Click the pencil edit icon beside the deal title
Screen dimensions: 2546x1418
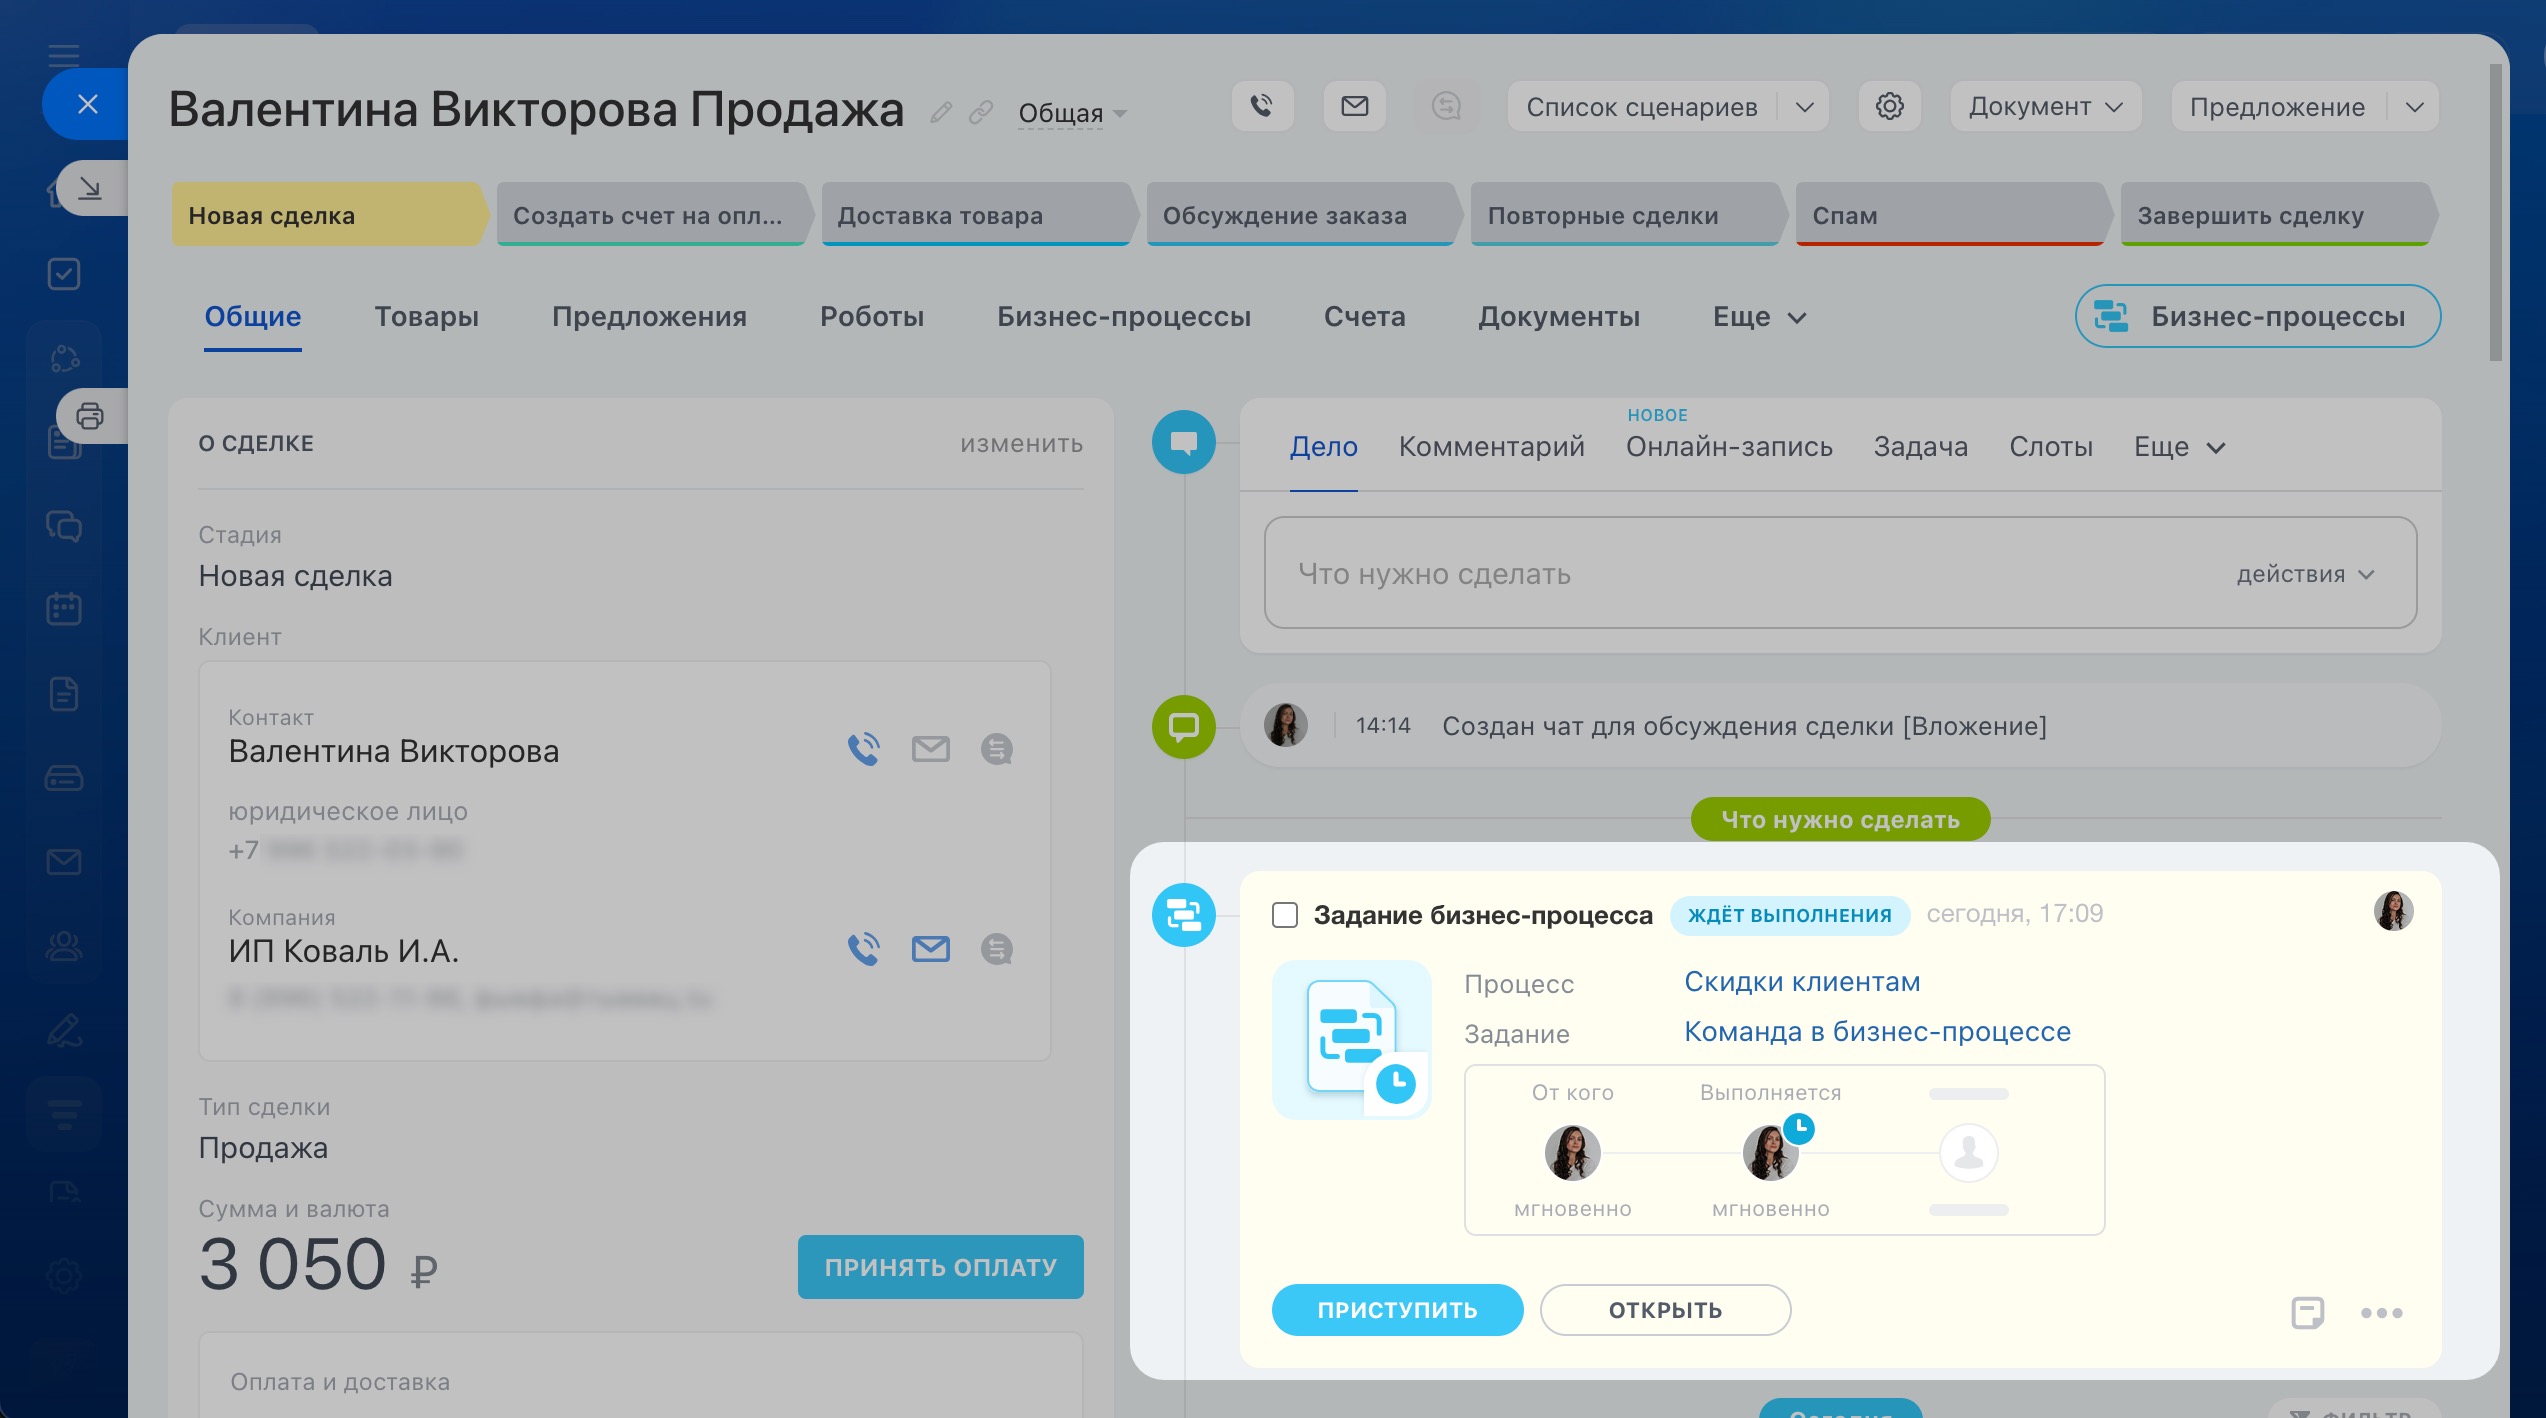tap(940, 112)
